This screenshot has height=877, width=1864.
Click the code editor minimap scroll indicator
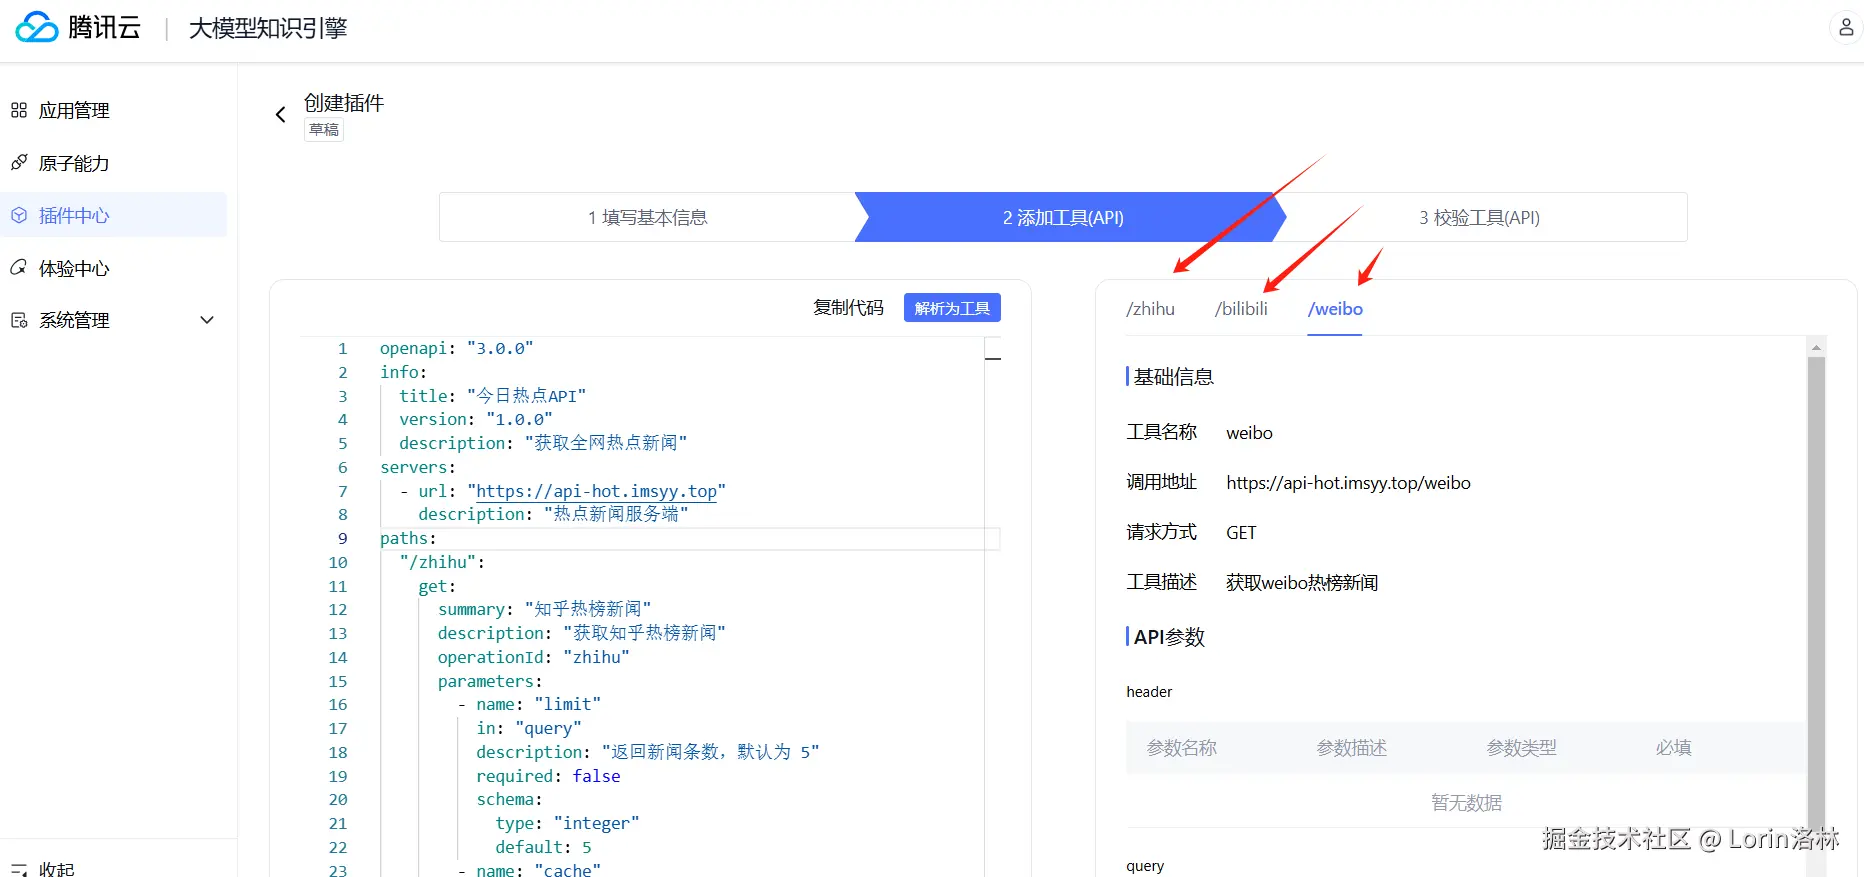click(993, 358)
